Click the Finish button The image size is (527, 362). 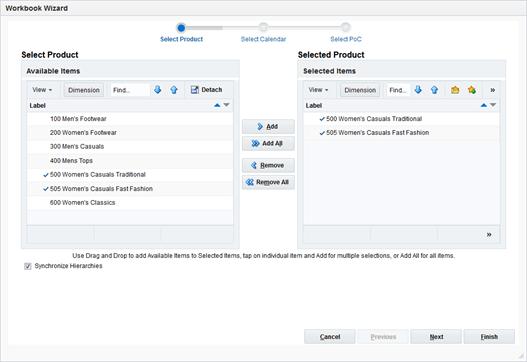pyautogui.click(x=489, y=336)
